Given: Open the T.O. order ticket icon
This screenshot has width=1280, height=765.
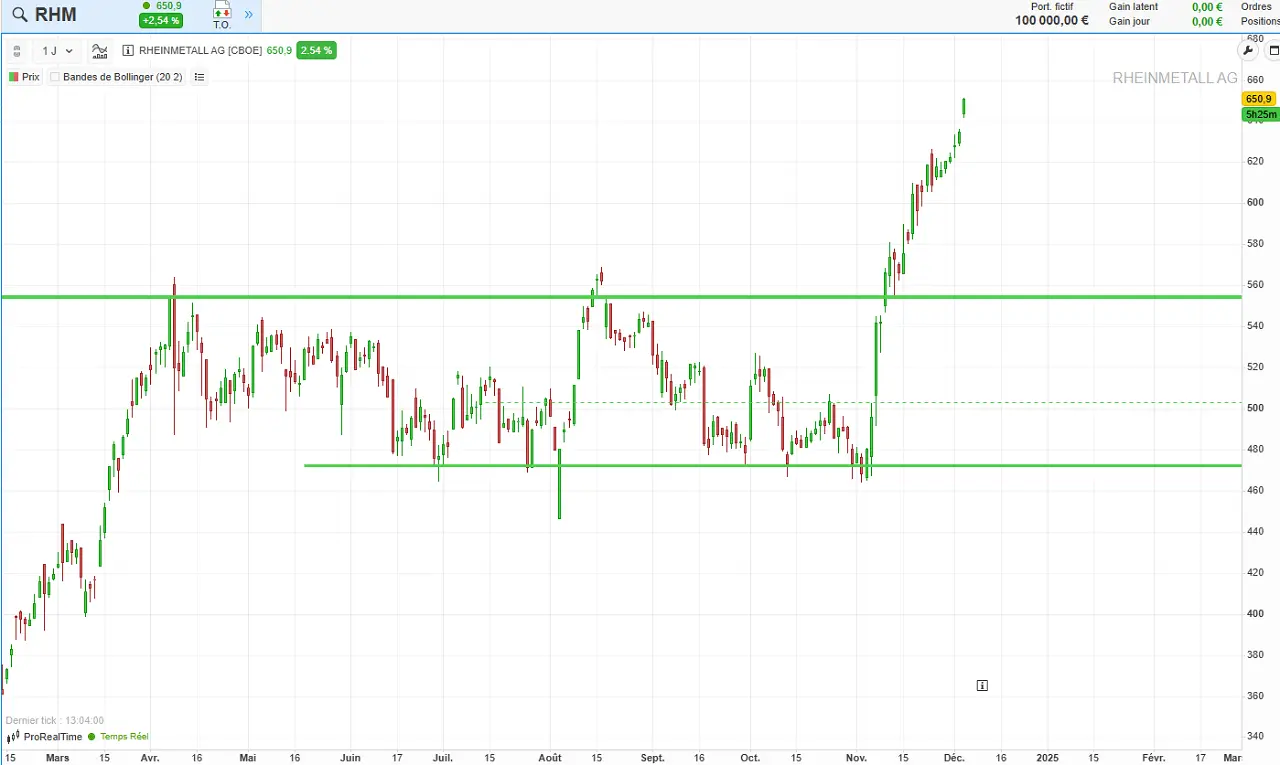Looking at the screenshot, I should 222,14.
